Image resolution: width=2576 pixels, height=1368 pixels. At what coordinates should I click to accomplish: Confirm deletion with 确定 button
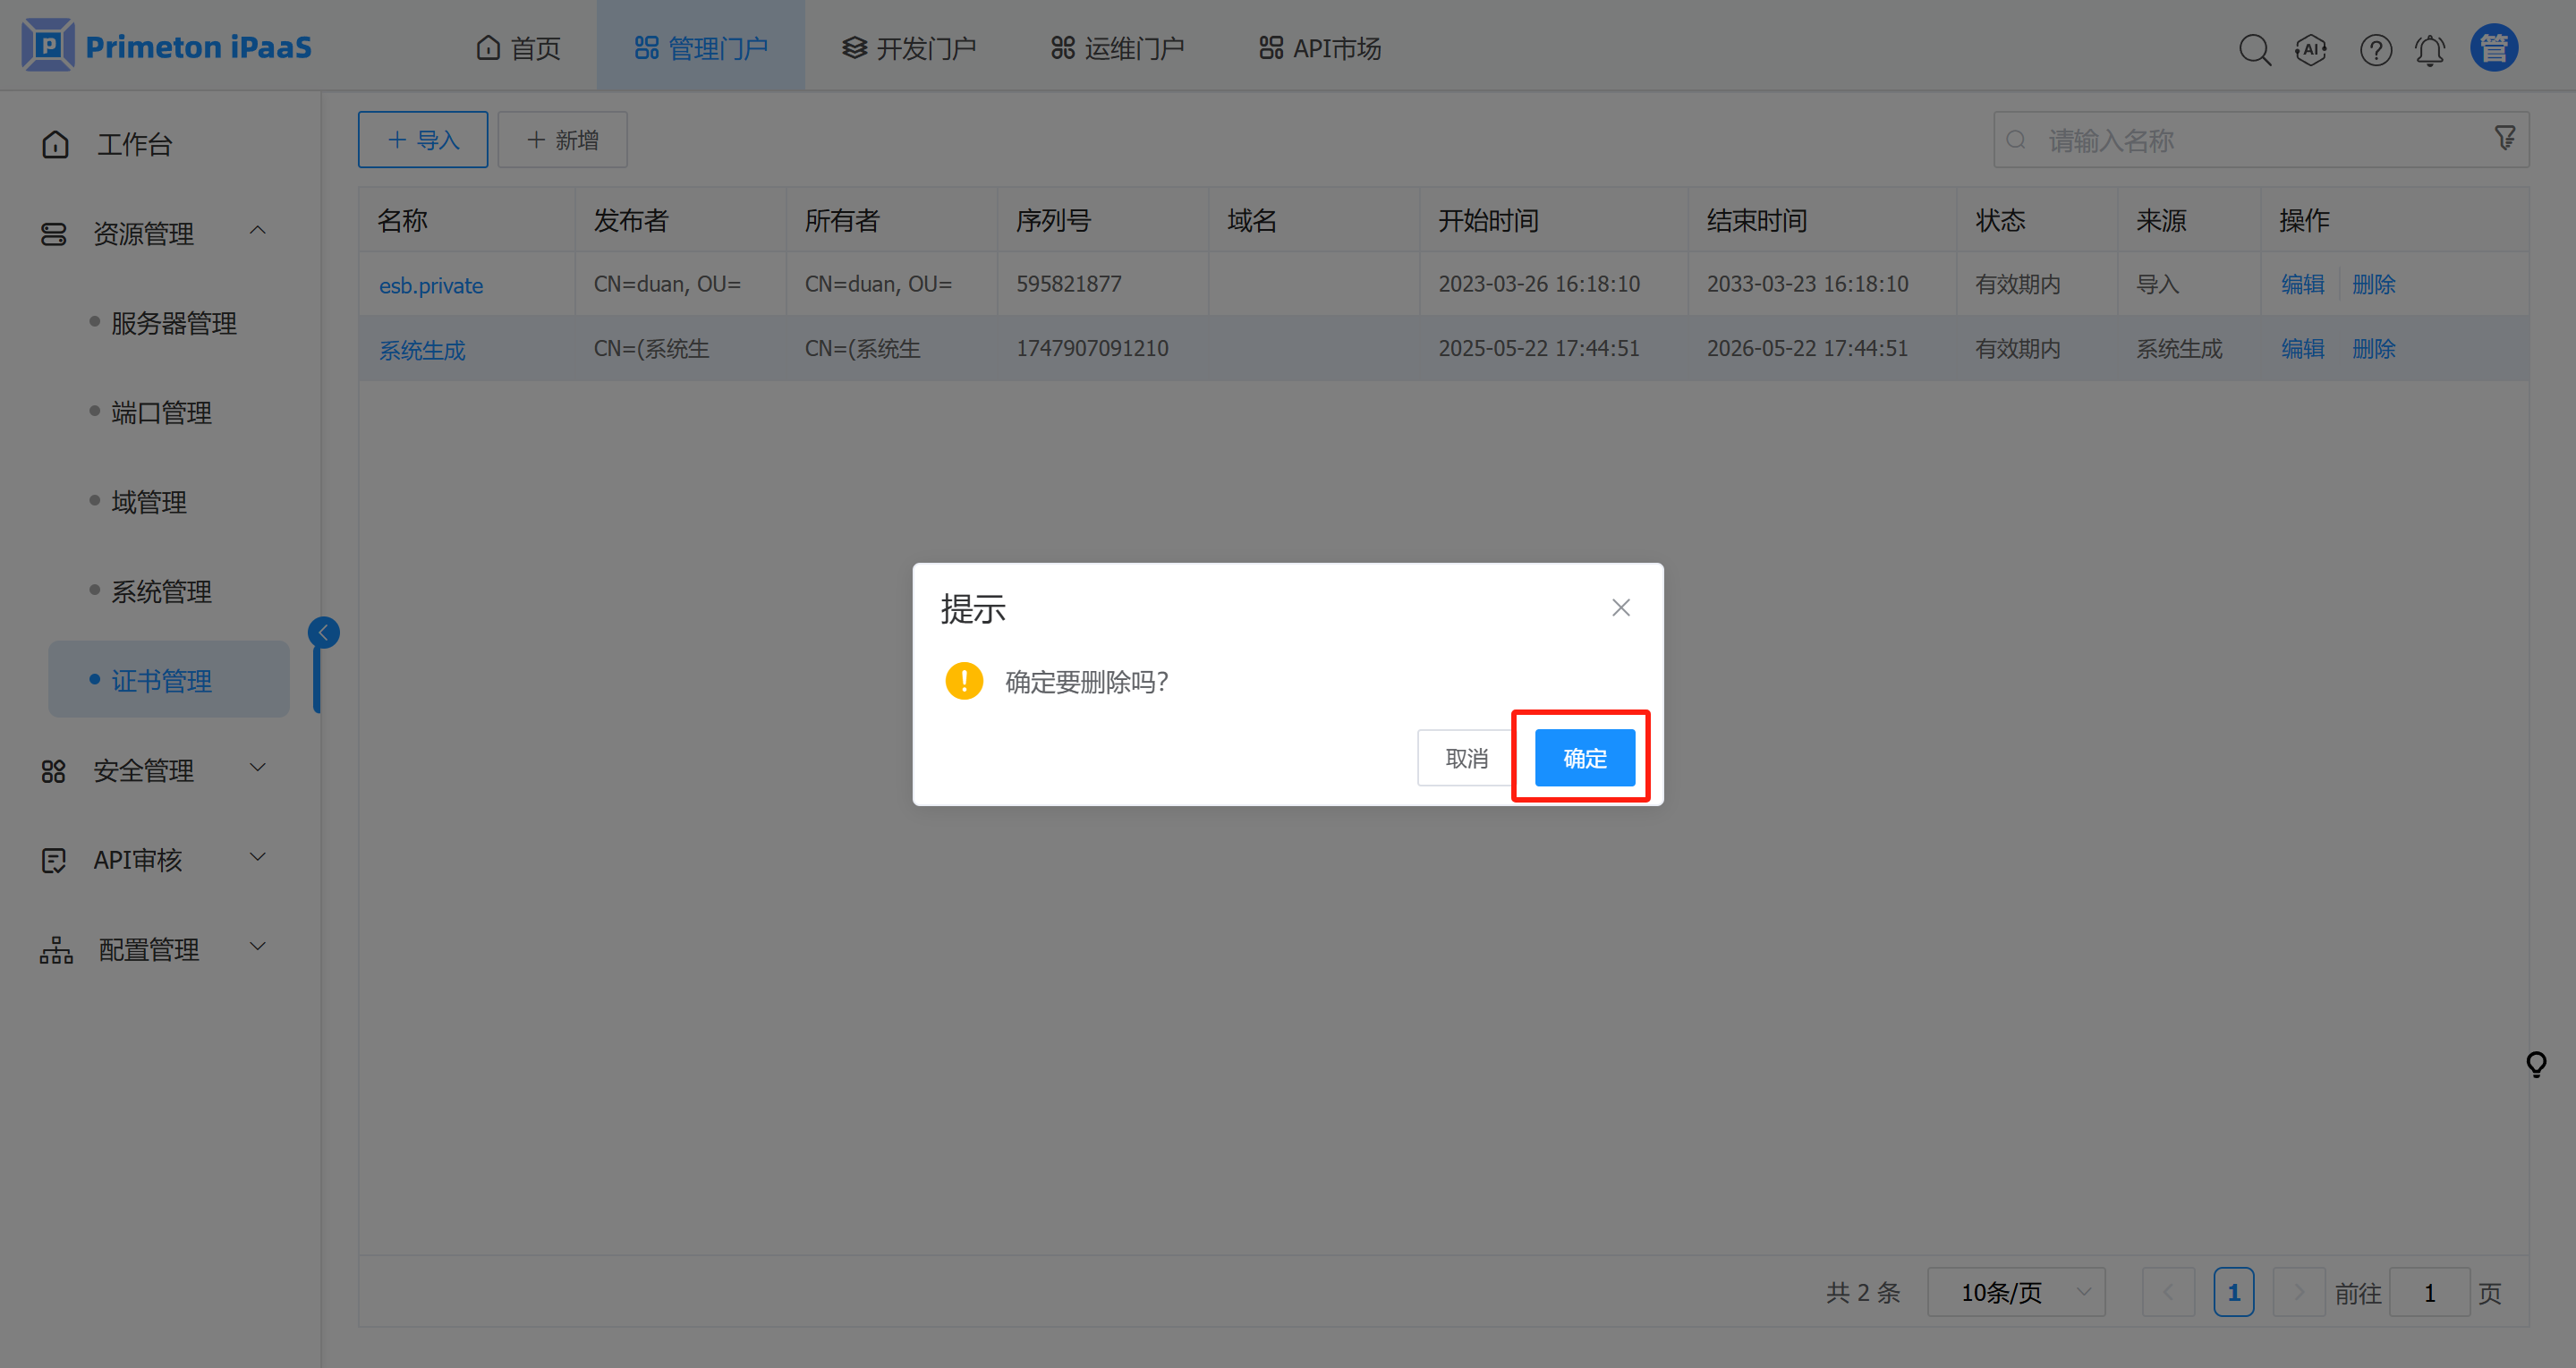tap(1584, 758)
